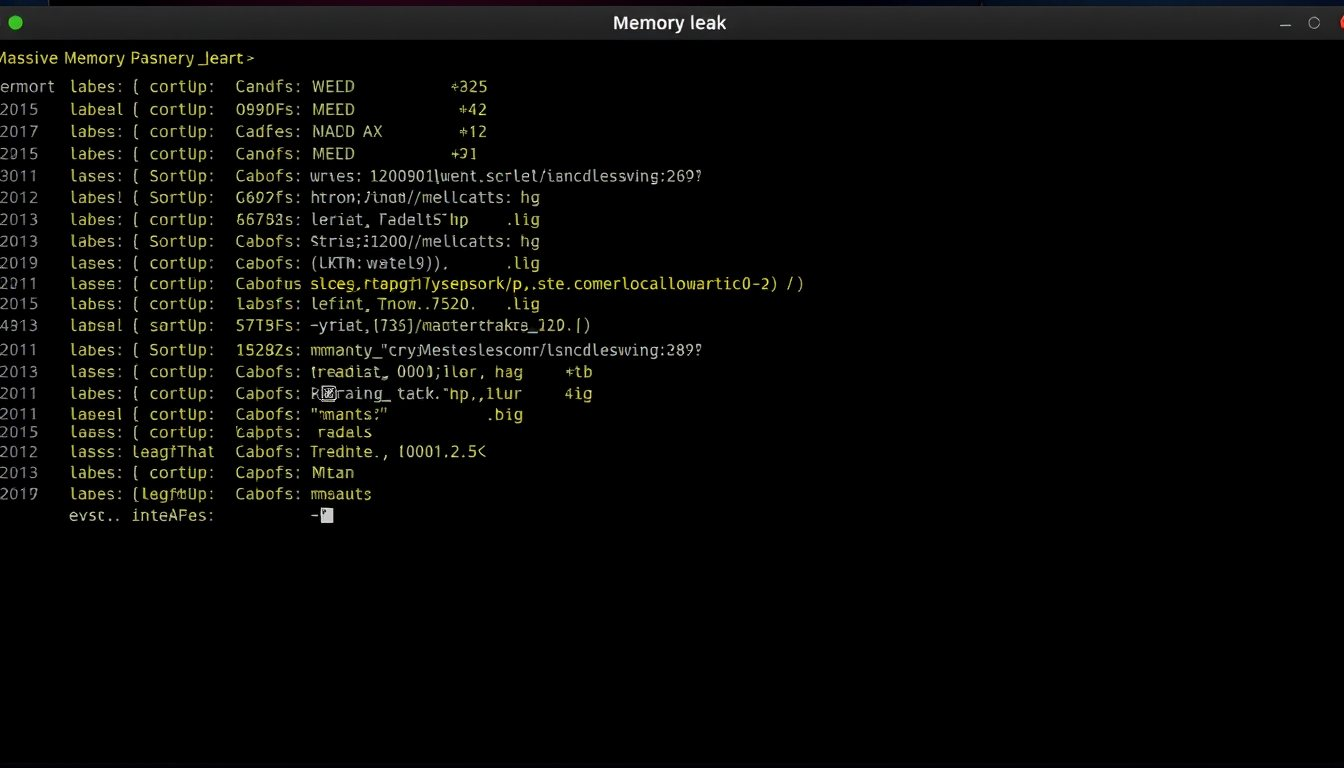
Task: Click the row number "4313"
Action: [19, 326]
